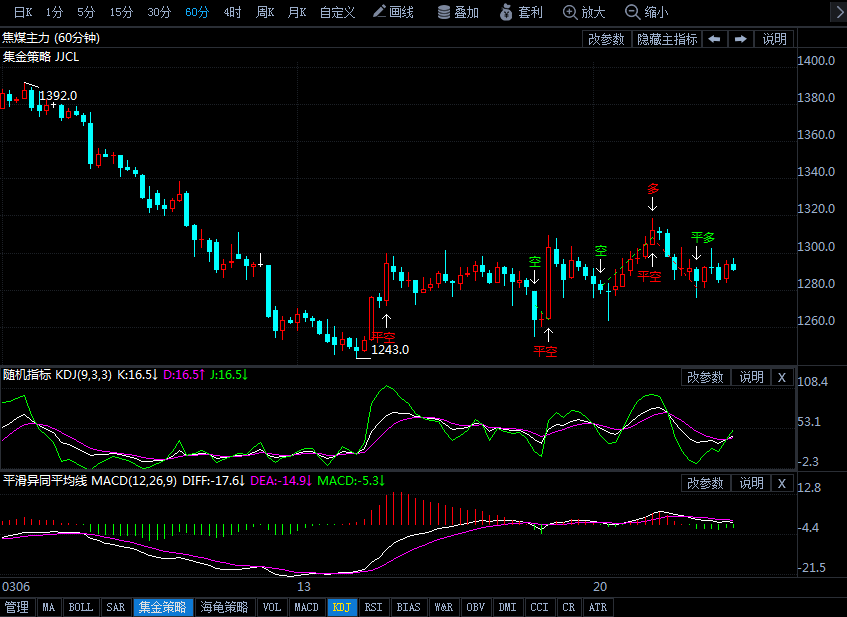Move chart forward with right arrow

click(741, 39)
